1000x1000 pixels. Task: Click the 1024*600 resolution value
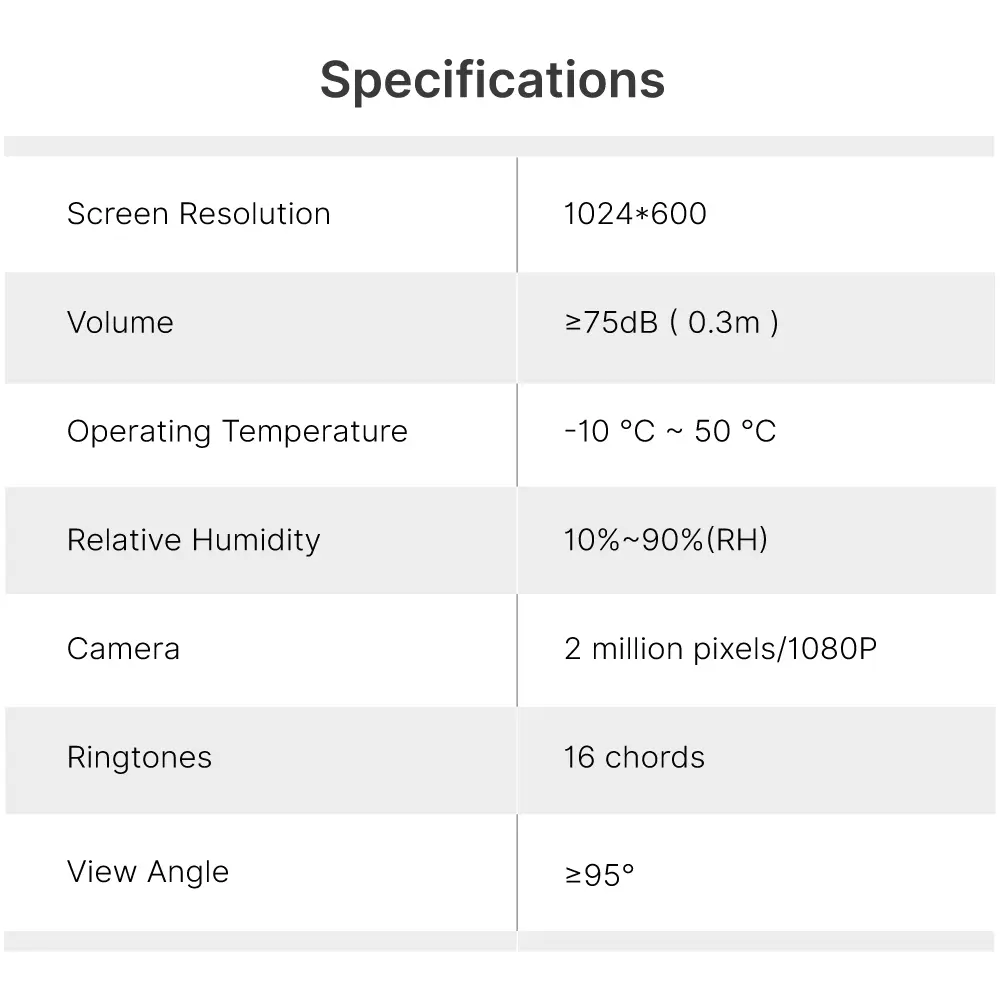[x=635, y=214]
